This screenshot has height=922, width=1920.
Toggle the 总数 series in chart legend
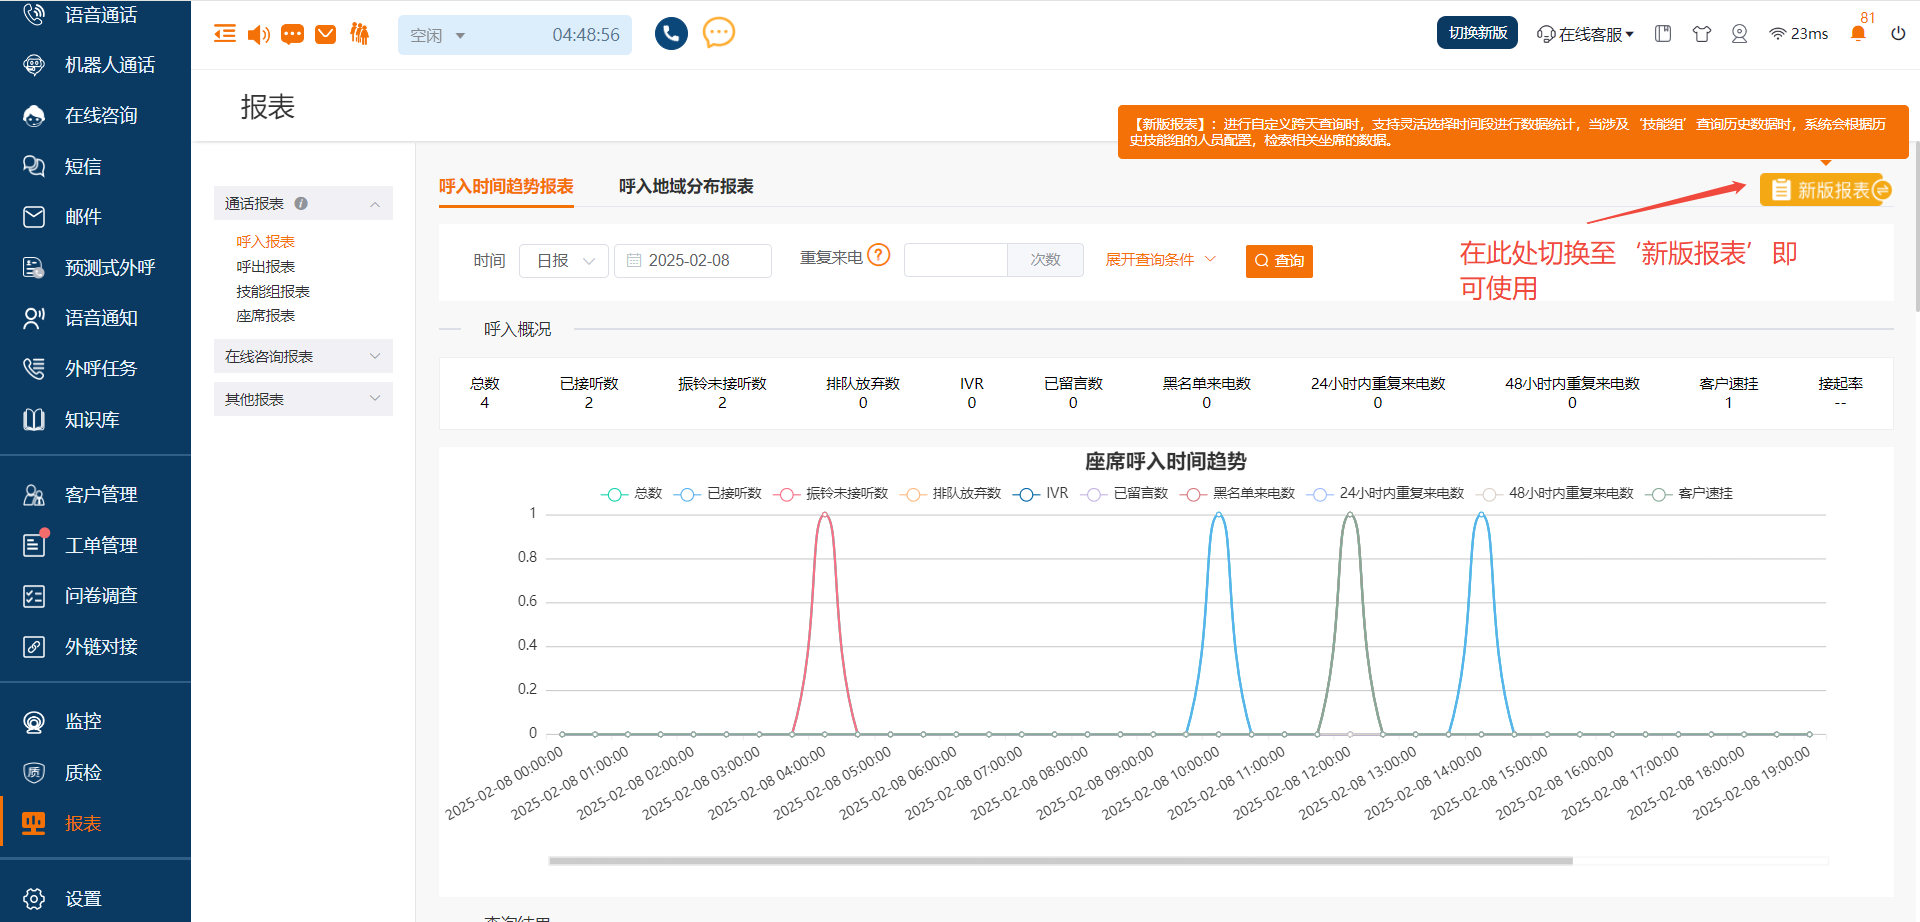(632, 494)
